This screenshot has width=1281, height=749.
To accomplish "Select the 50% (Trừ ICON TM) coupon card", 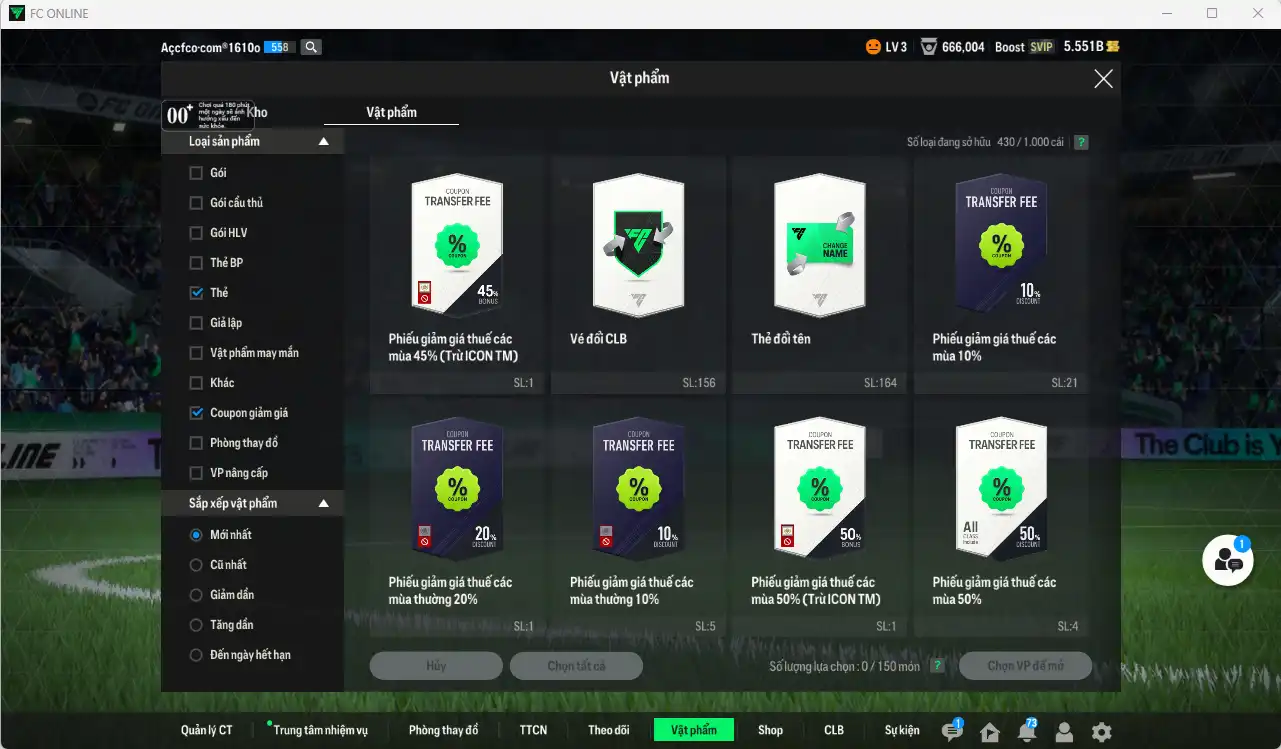I will point(820,518).
